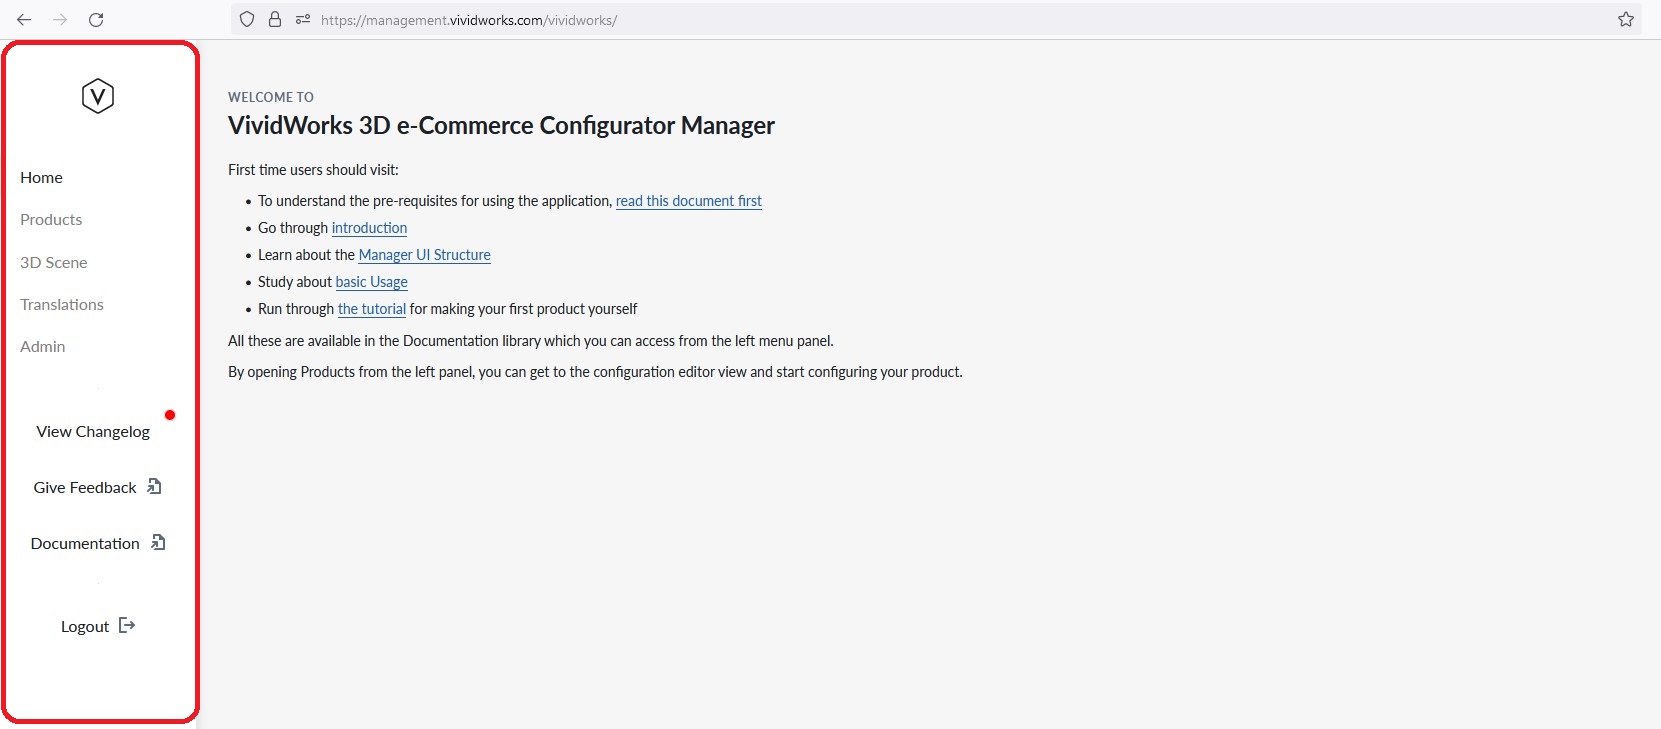The width and height of the screenshot is (1661, 729).
Task: Open the 3D Scene section
Action: pos(54,262)
